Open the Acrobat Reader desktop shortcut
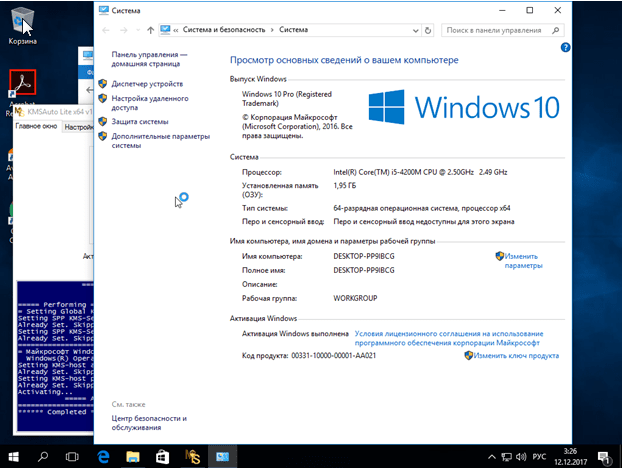This screenshot has width=622, height=468. click(x=22, y=82)
